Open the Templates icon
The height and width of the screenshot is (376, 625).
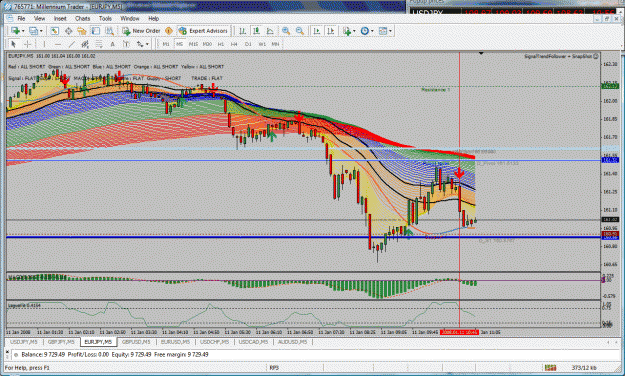[383, 31]
